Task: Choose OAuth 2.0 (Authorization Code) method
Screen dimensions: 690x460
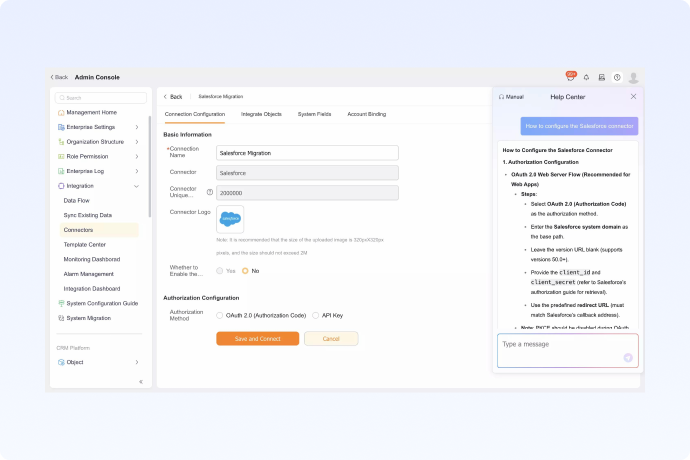Action: point(220,315)
